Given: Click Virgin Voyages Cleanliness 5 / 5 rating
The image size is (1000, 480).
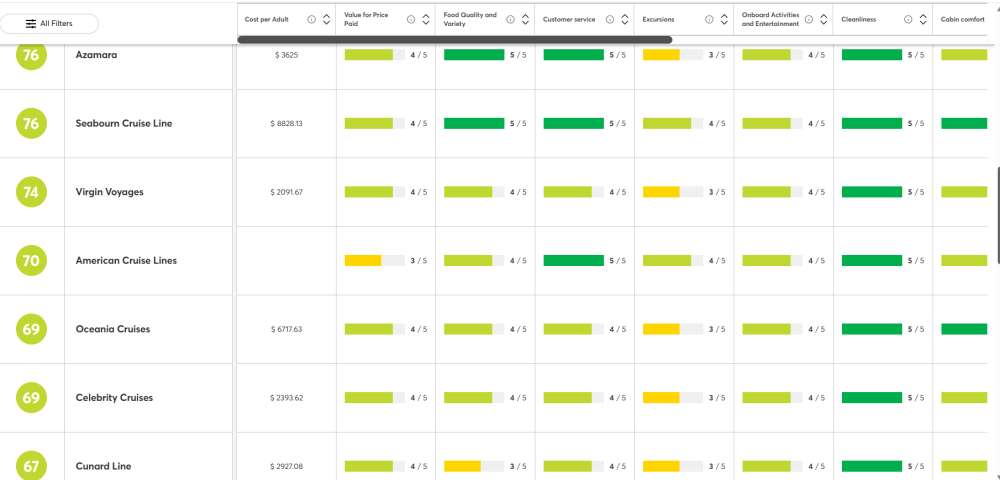Looking at the screenshot, I should [x=916, y=192].
